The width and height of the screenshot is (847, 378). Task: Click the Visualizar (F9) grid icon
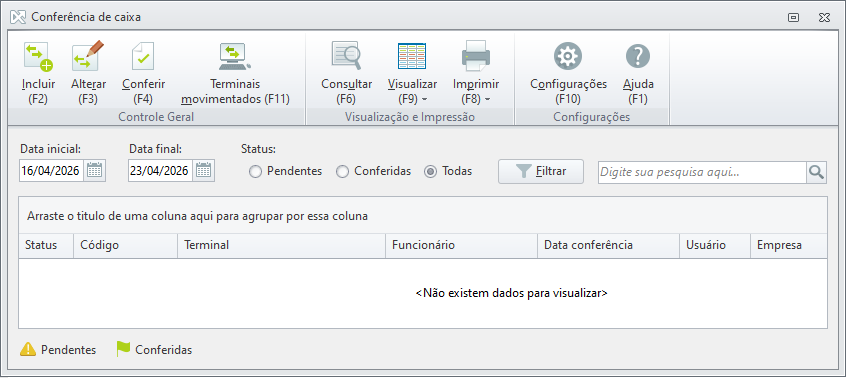(x=412, y=56)
